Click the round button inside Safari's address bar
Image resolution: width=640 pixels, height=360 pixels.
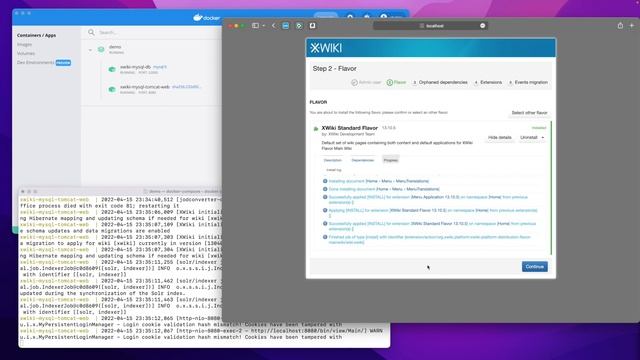(x=482, y=26)
